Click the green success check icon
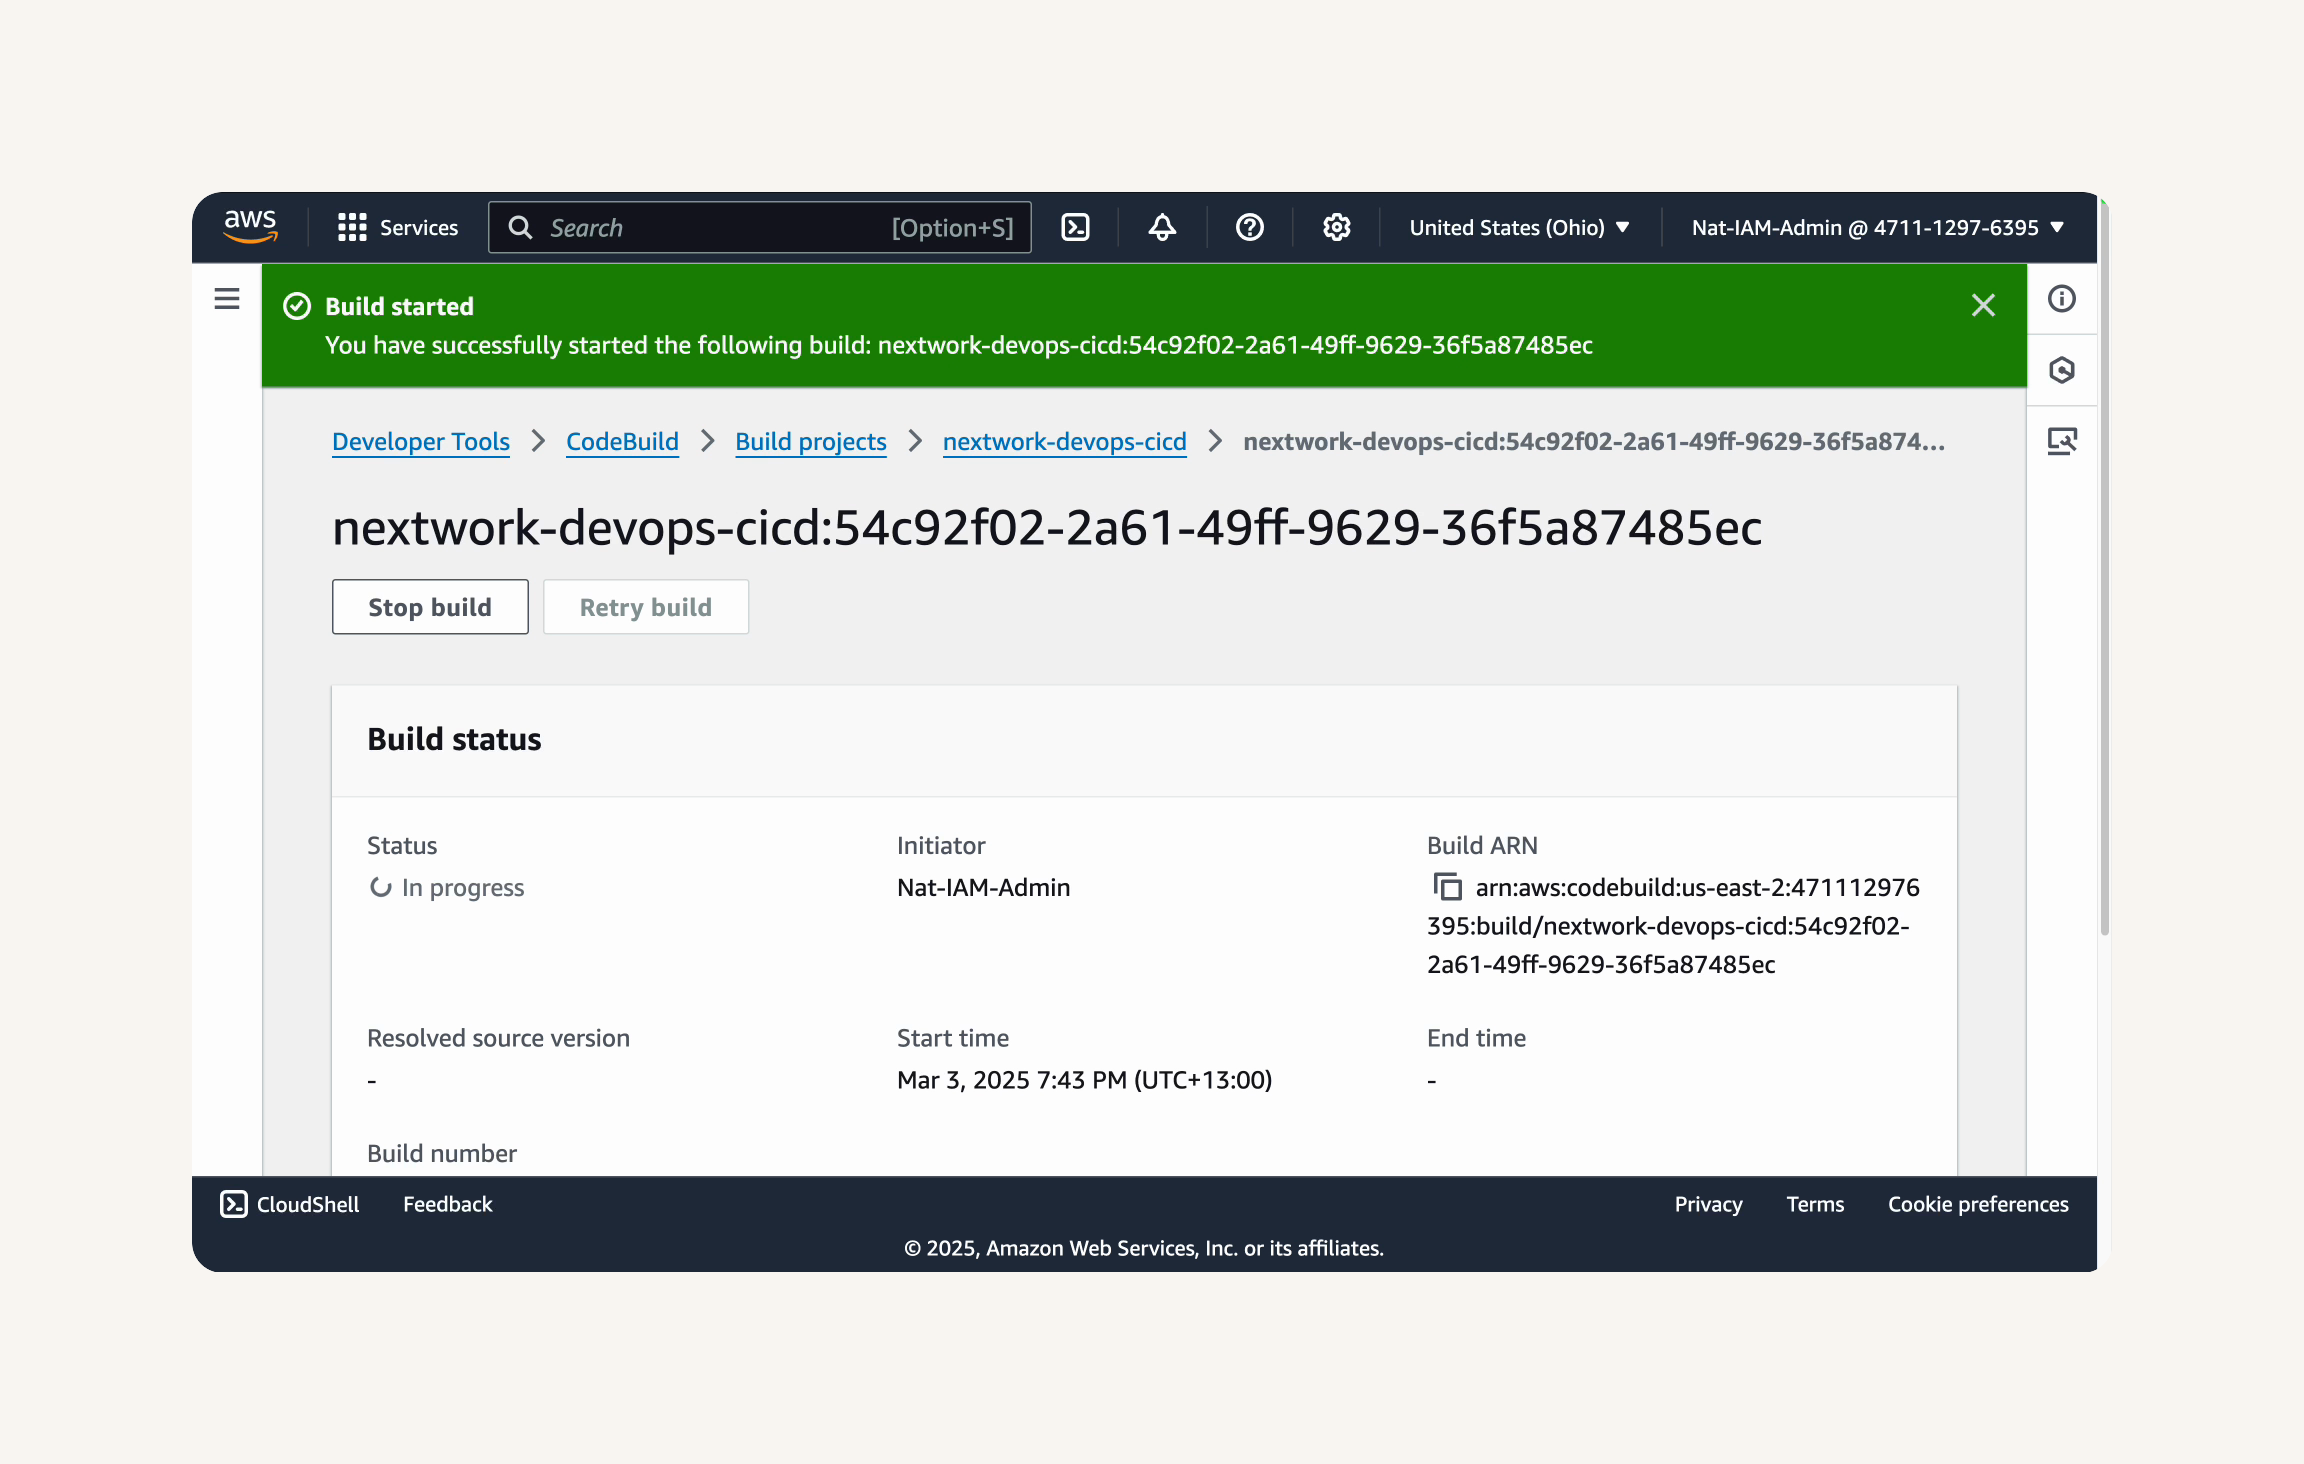The width and height of the screenshot is (2304, 1464). pyautogui.click(x=297, y=306)
